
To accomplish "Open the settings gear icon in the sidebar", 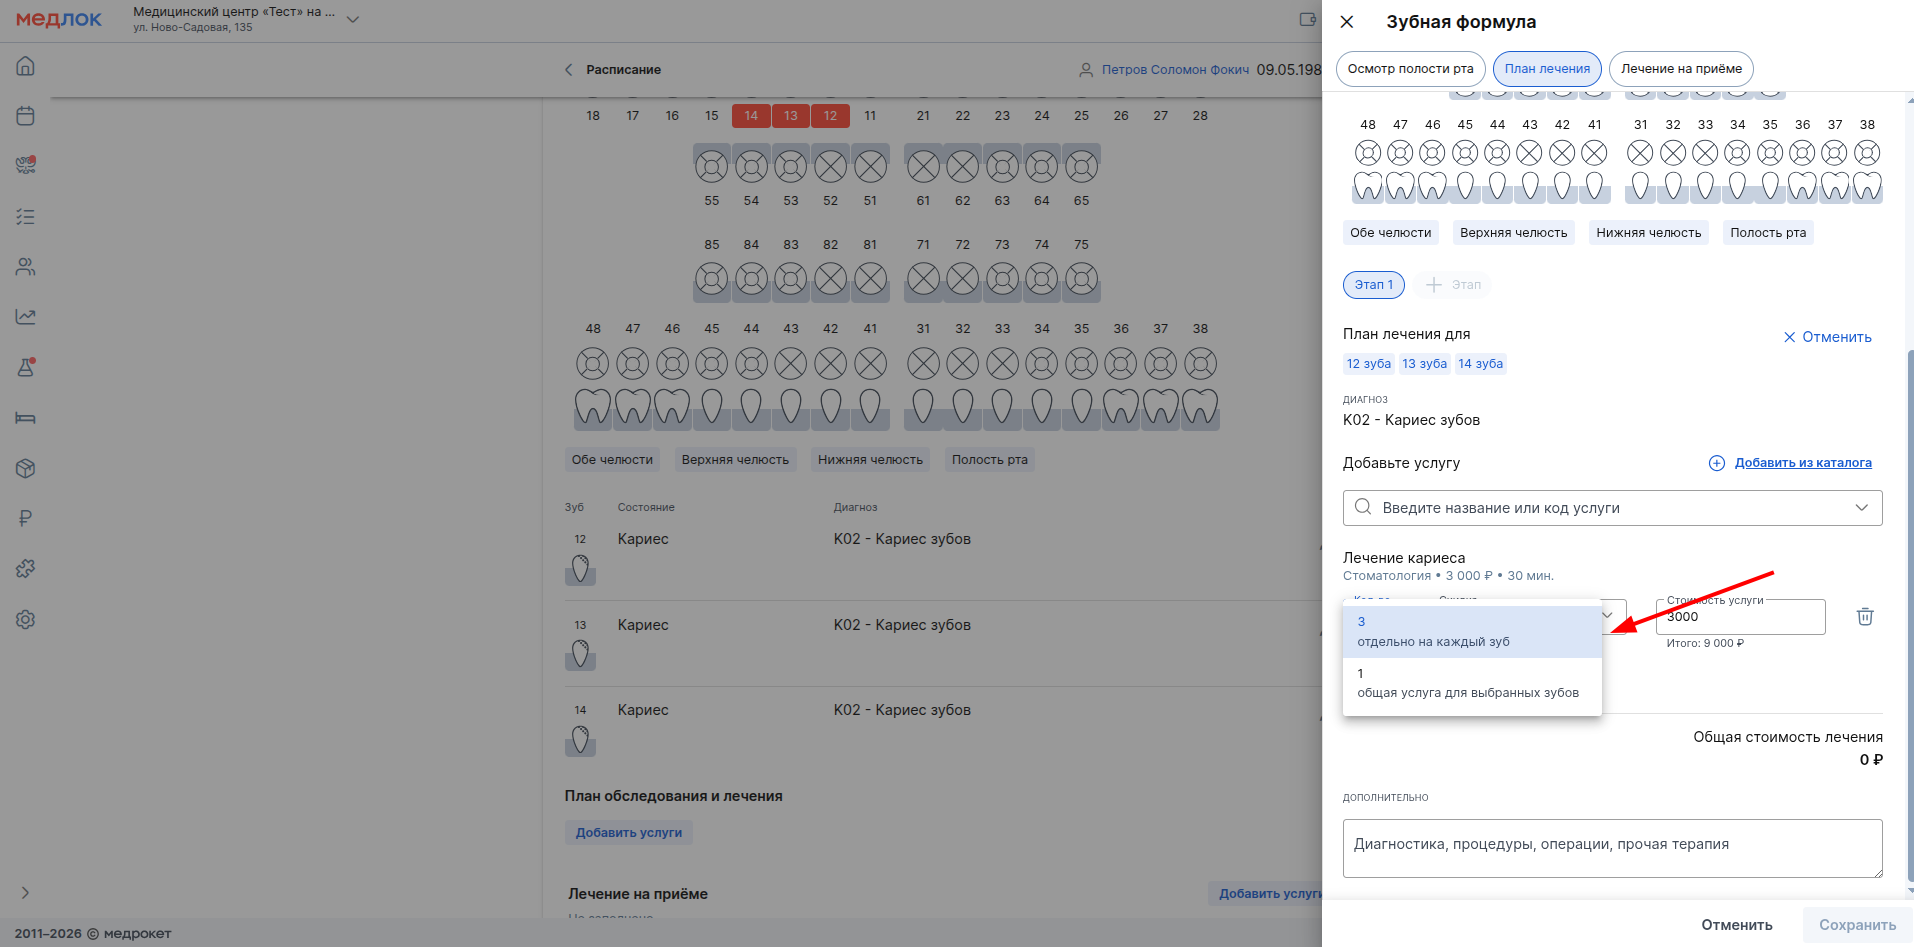I will click(26, 619).
